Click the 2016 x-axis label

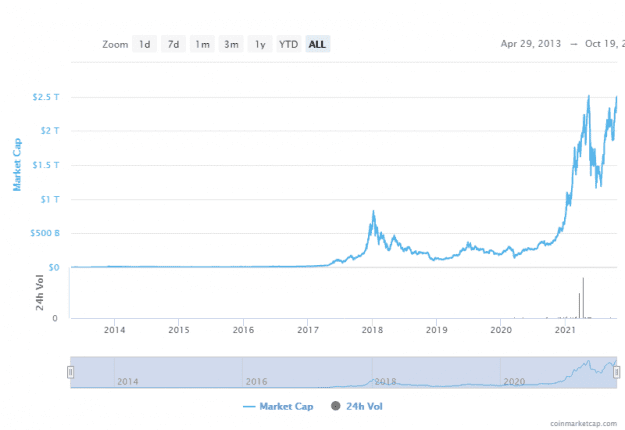coord(243,330)
